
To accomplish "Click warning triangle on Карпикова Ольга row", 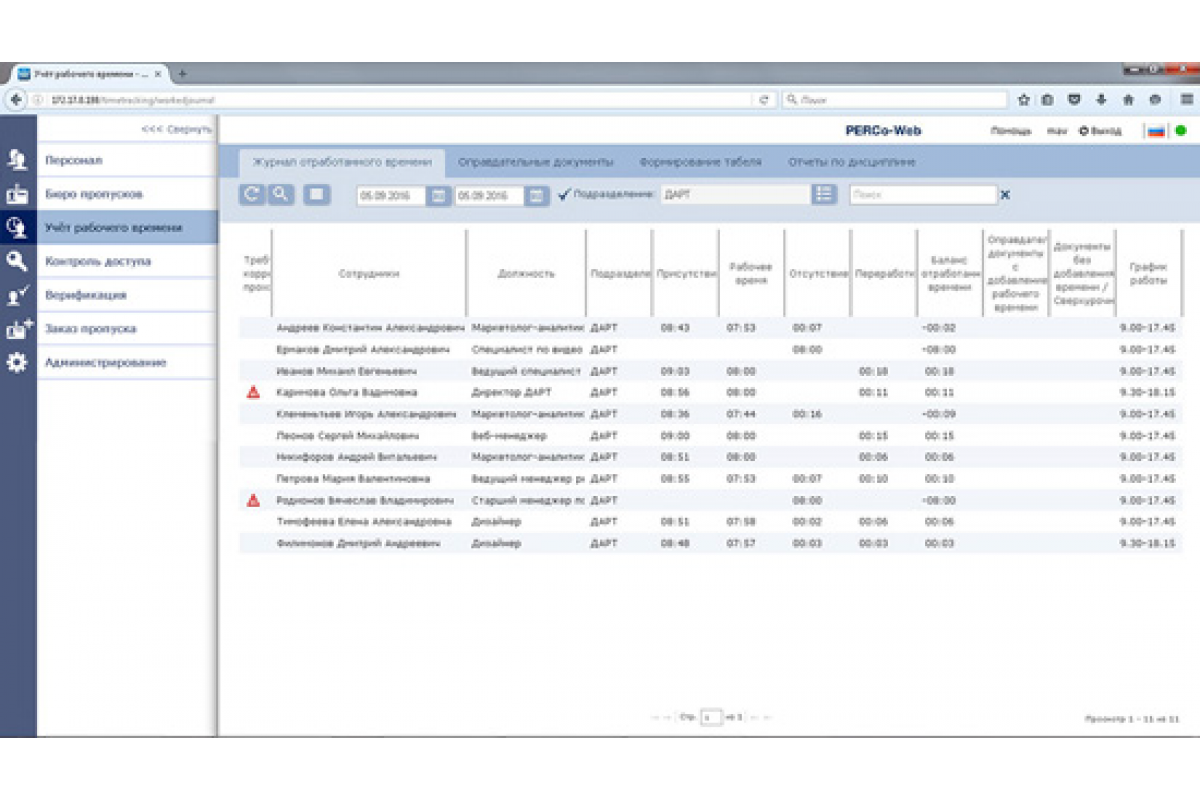I will click(x=253, y=392).
